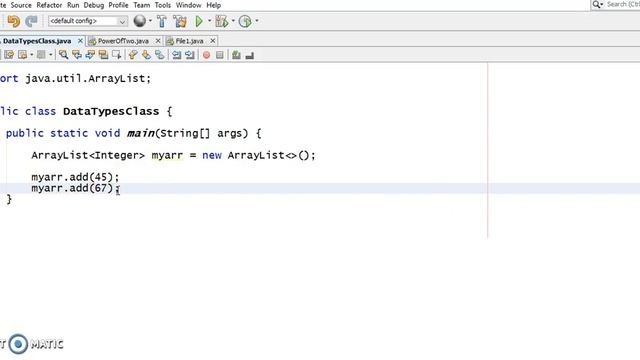This screenshot has width=640, height=360.
Task: Open the Profile menu
Action: coord(118,5)
